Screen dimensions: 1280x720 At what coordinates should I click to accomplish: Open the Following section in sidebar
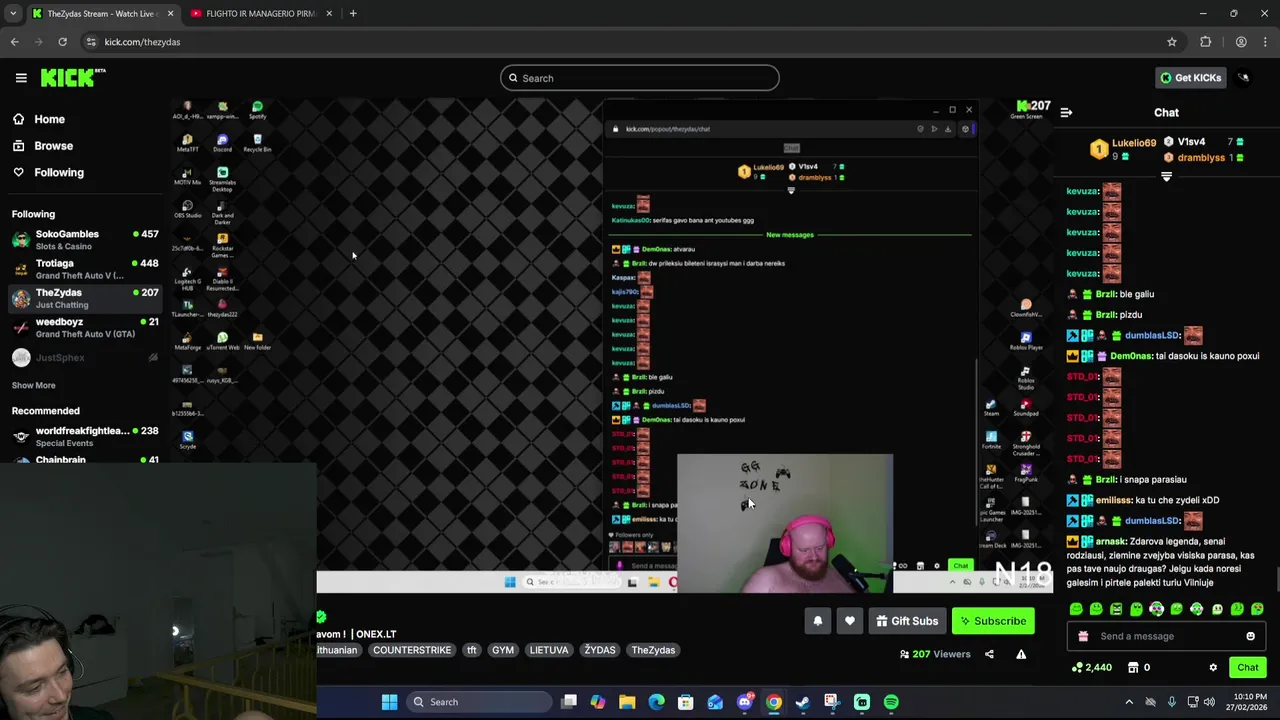[x=59, y=172]
